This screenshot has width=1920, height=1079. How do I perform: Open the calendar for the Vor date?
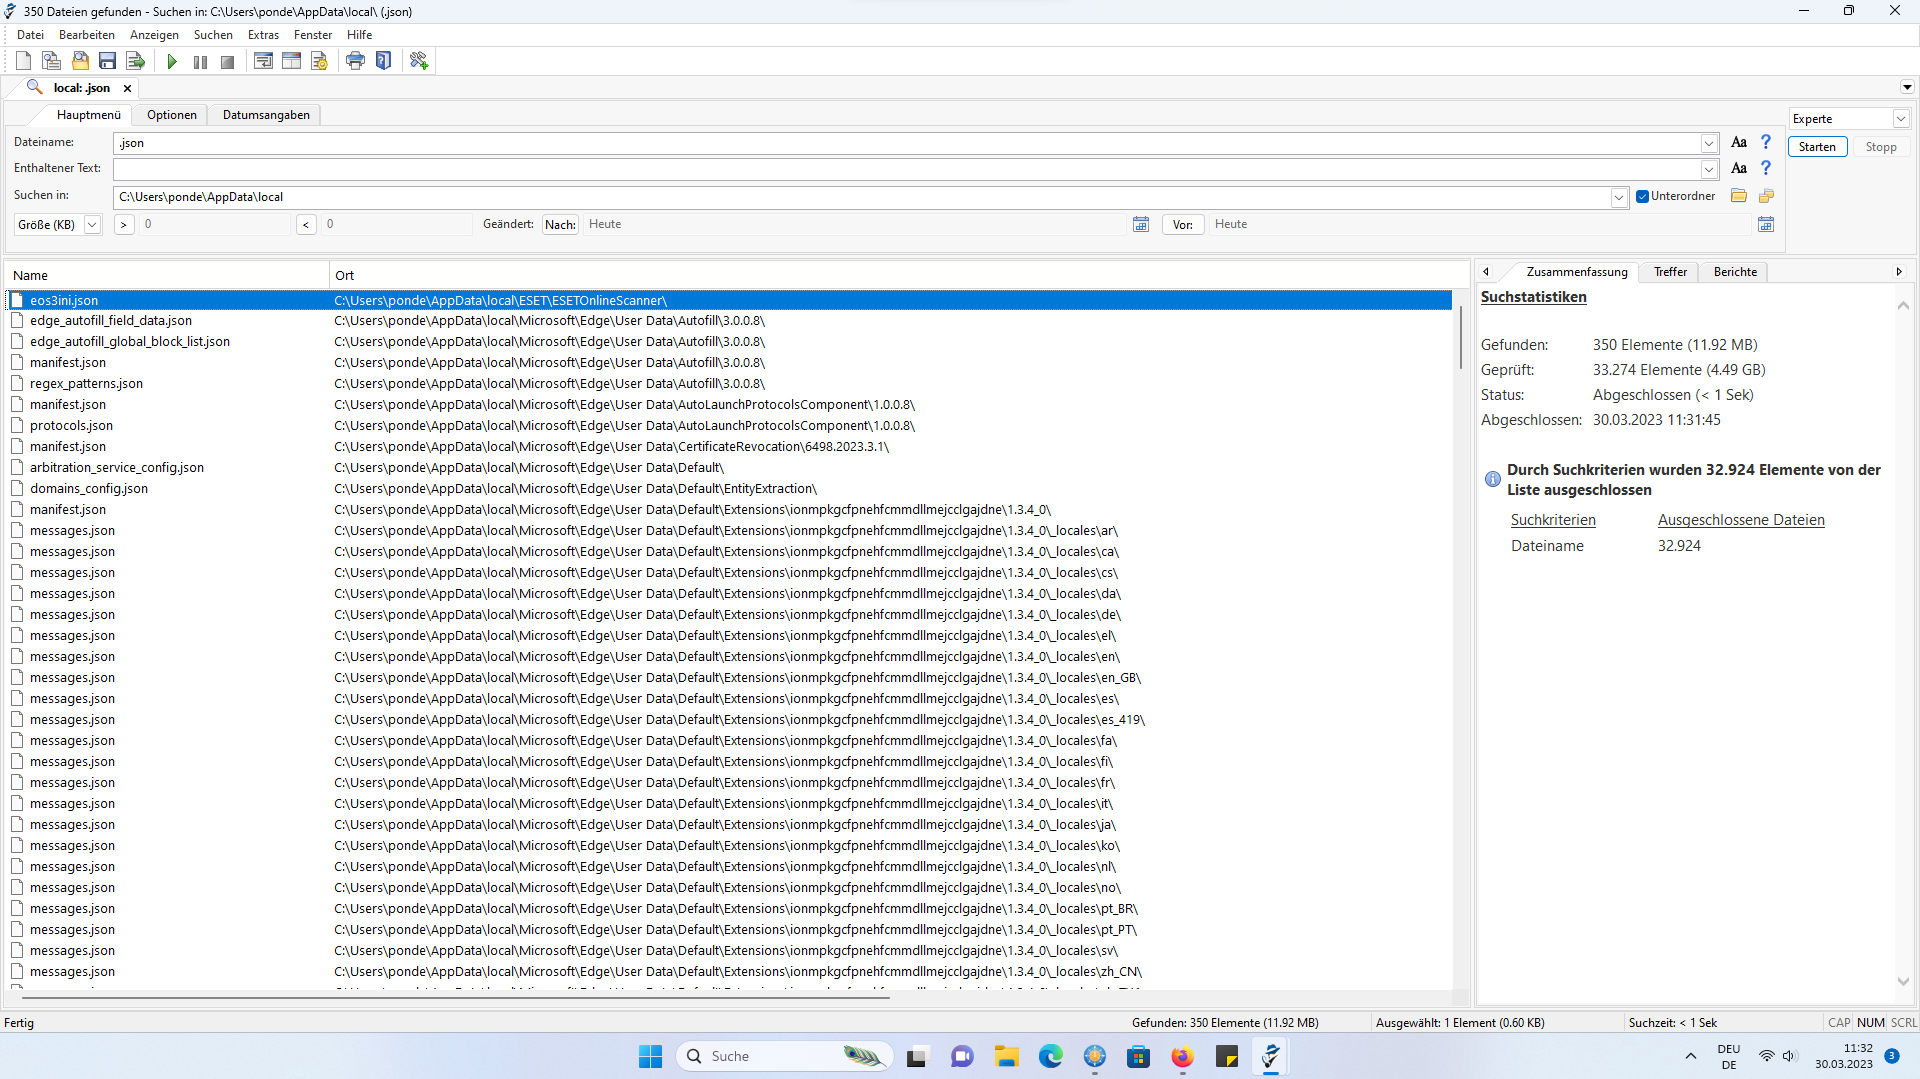click(x=1766, y=224)
